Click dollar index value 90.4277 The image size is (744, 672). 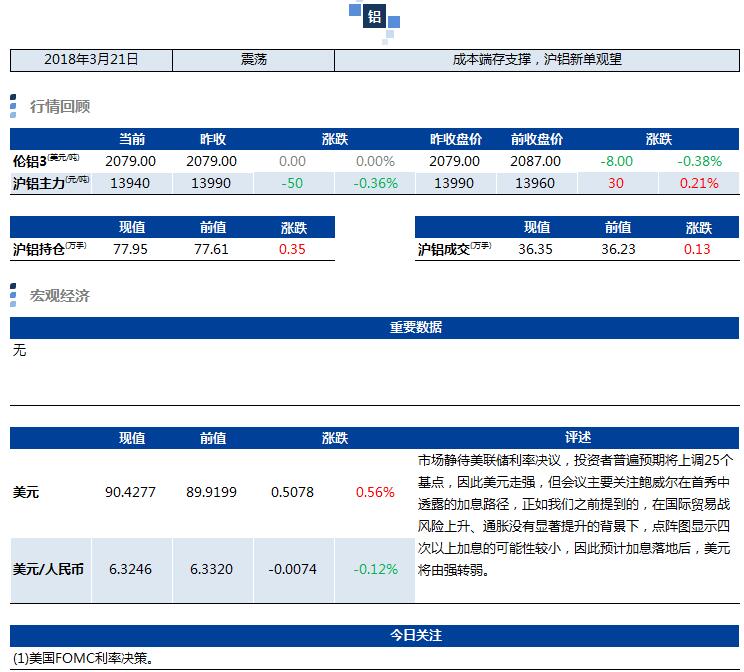pos(130,492)
